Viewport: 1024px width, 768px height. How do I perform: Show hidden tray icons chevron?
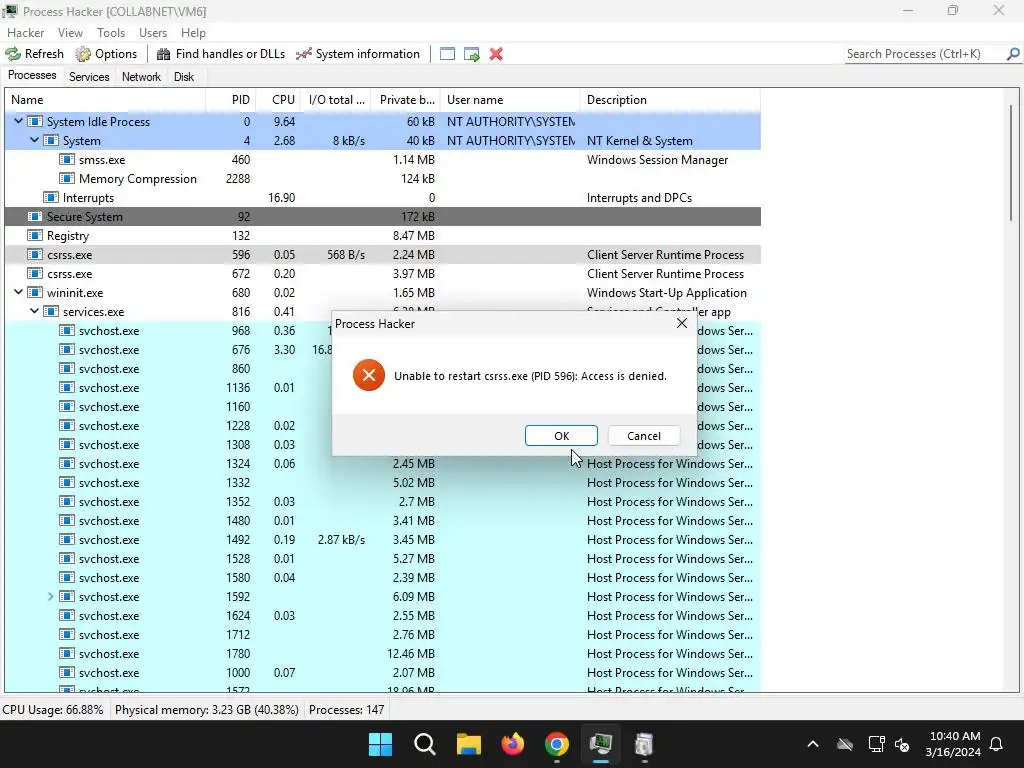pos(813,744)
